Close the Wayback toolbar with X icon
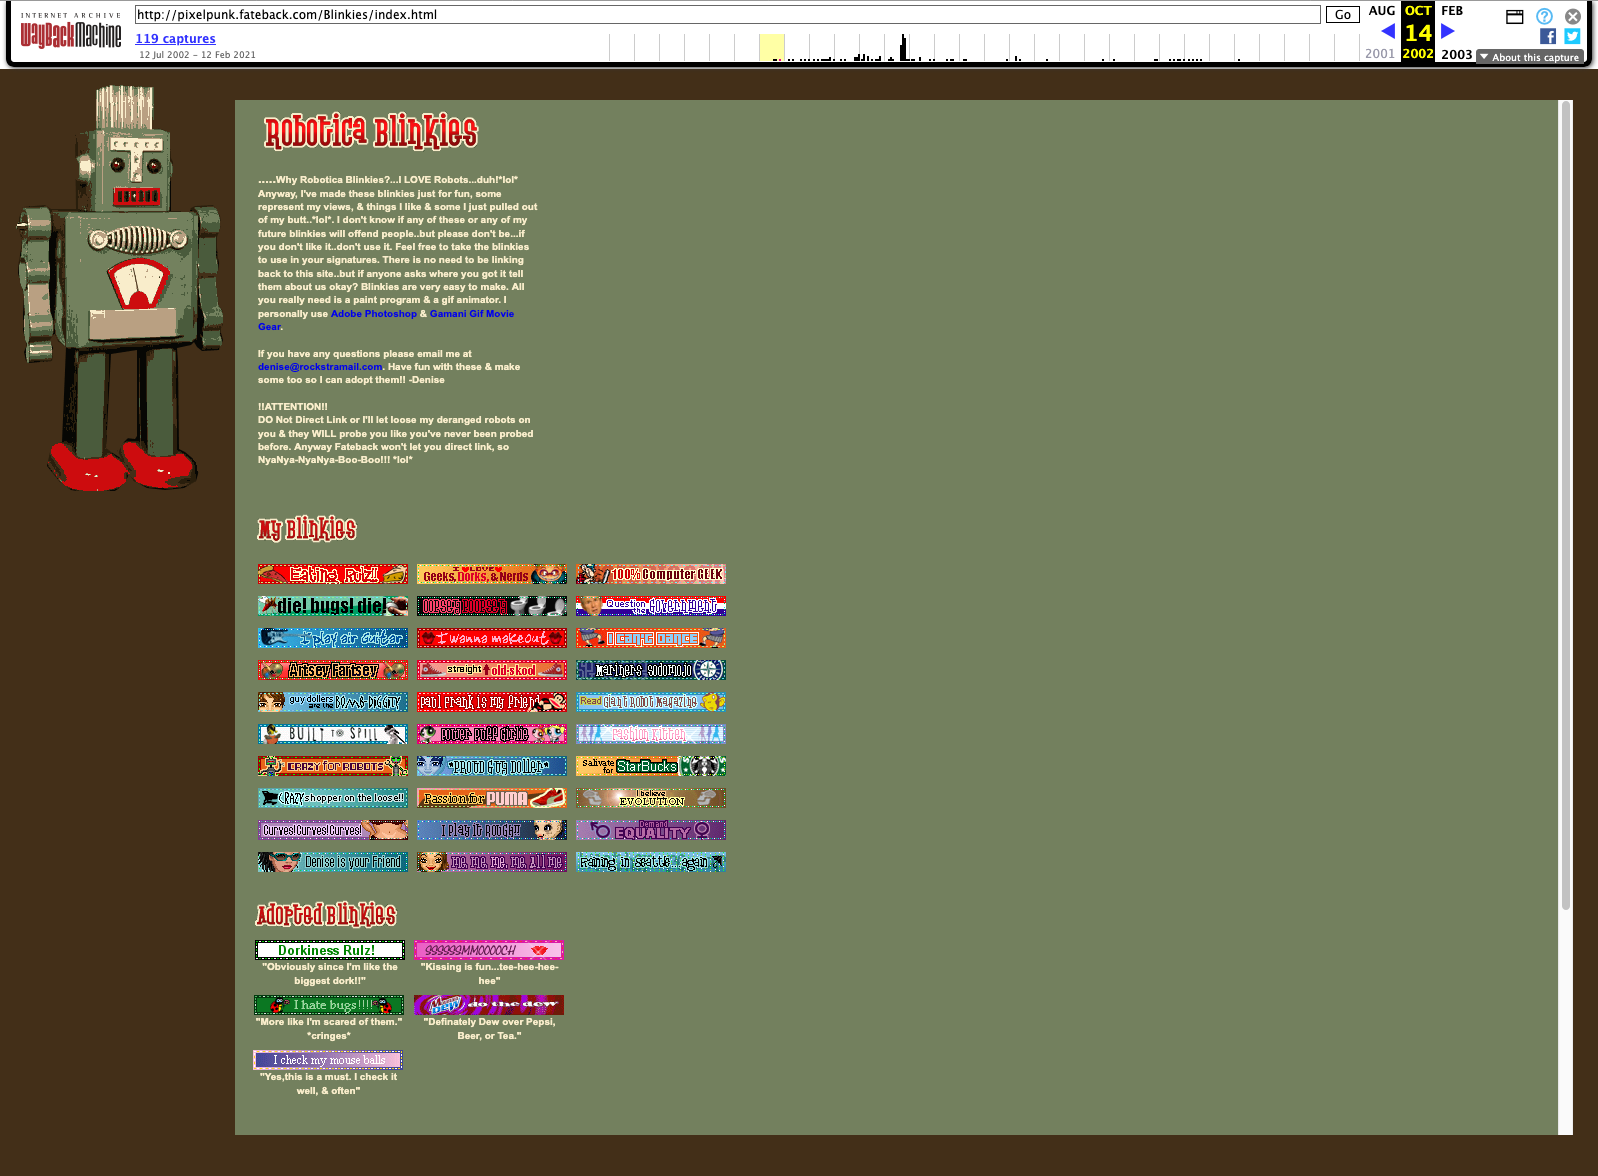The image size is (1598, 1176). (x=1573, y=16)
